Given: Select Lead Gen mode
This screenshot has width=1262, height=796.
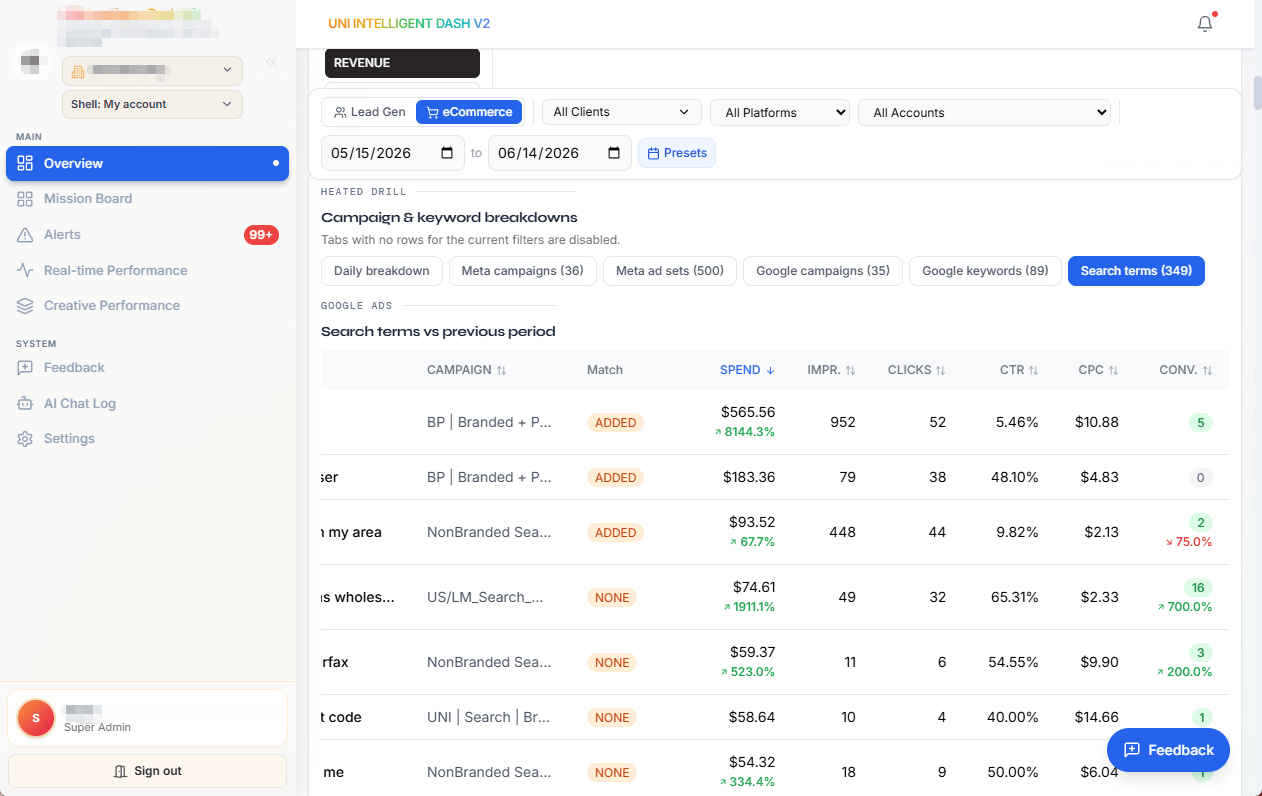Looking at the screenshot, I should (x=370, y=112).
